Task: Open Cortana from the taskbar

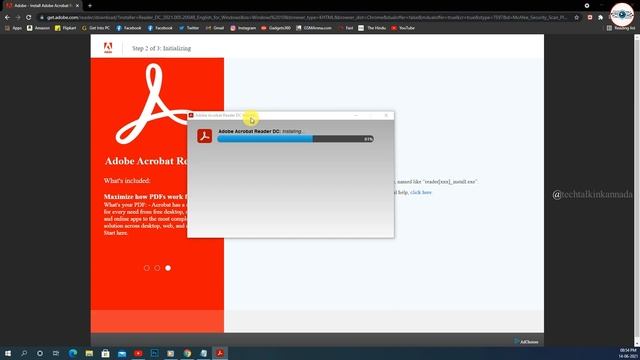Action: (40, 353)
